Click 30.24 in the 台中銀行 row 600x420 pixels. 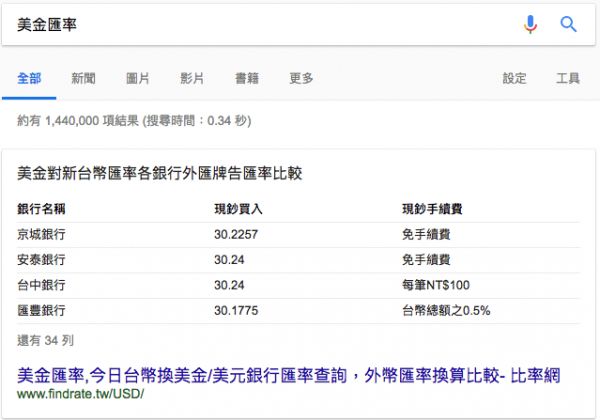(x=229, y=285)
